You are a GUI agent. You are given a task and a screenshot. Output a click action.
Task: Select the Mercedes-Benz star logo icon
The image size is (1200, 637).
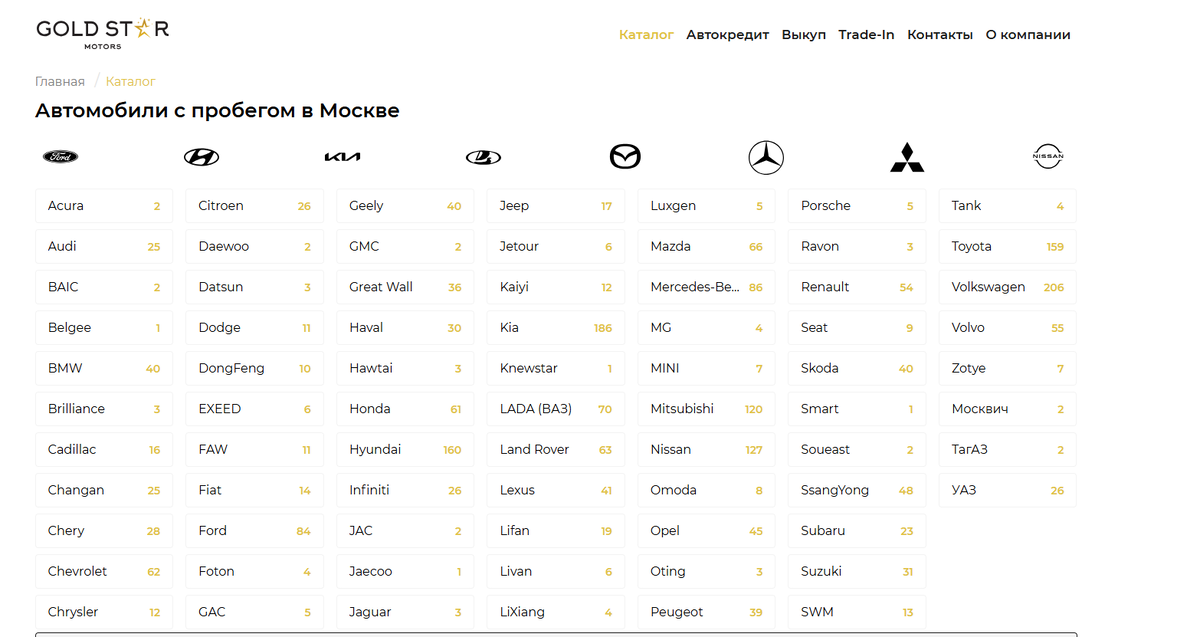(x=766, y=157)
